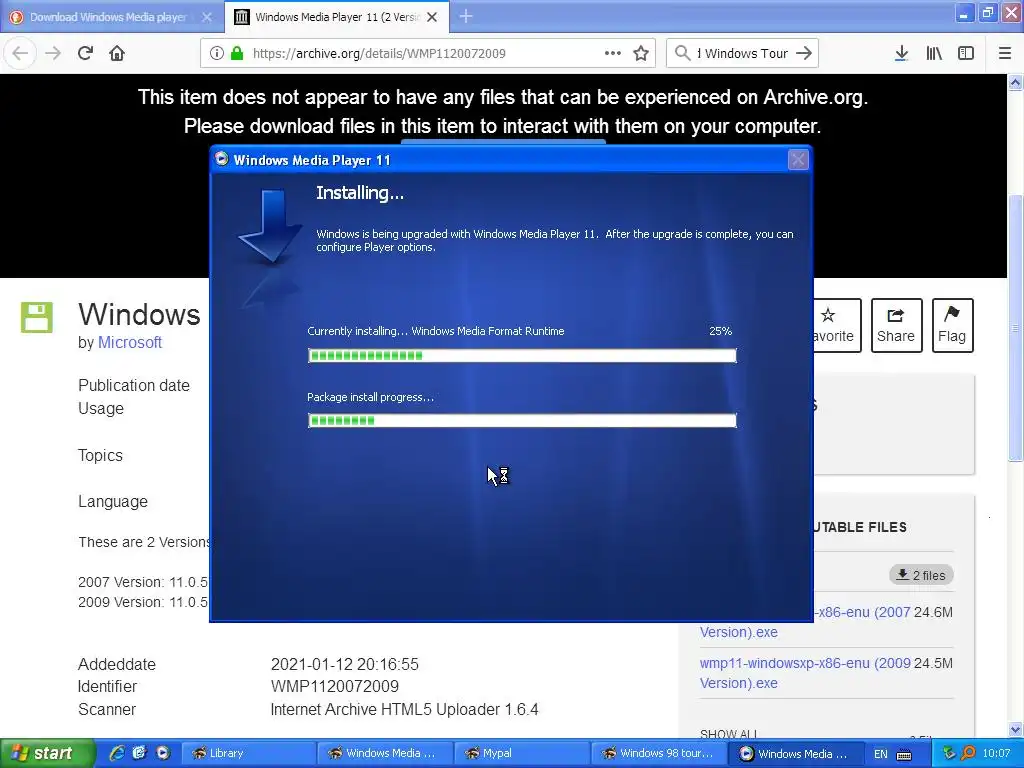Show site information icon in address bar

coord(216,54)
